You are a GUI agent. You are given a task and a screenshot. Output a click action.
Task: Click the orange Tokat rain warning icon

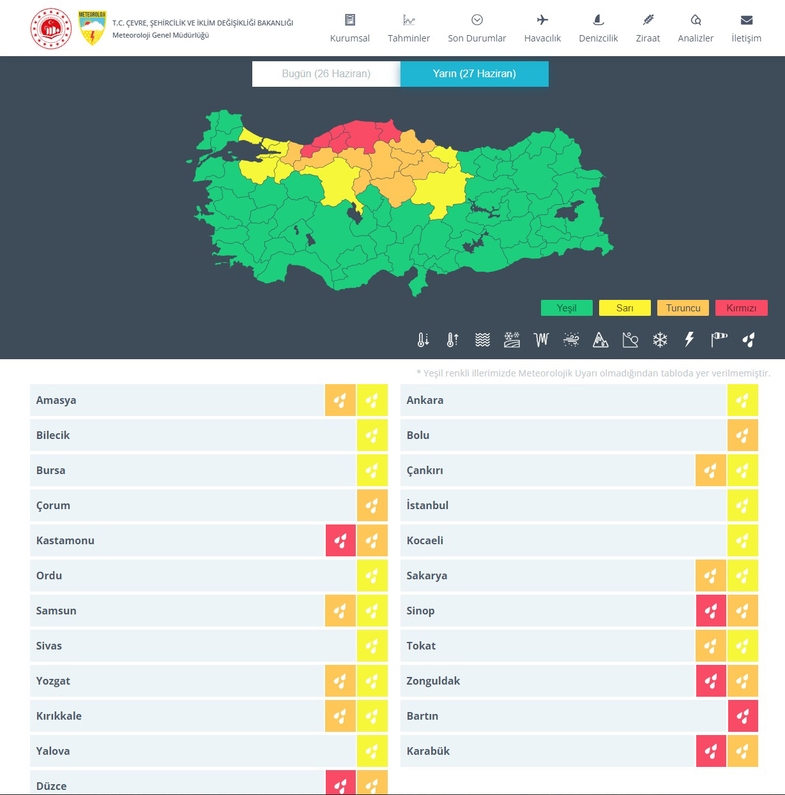(711, 646)
